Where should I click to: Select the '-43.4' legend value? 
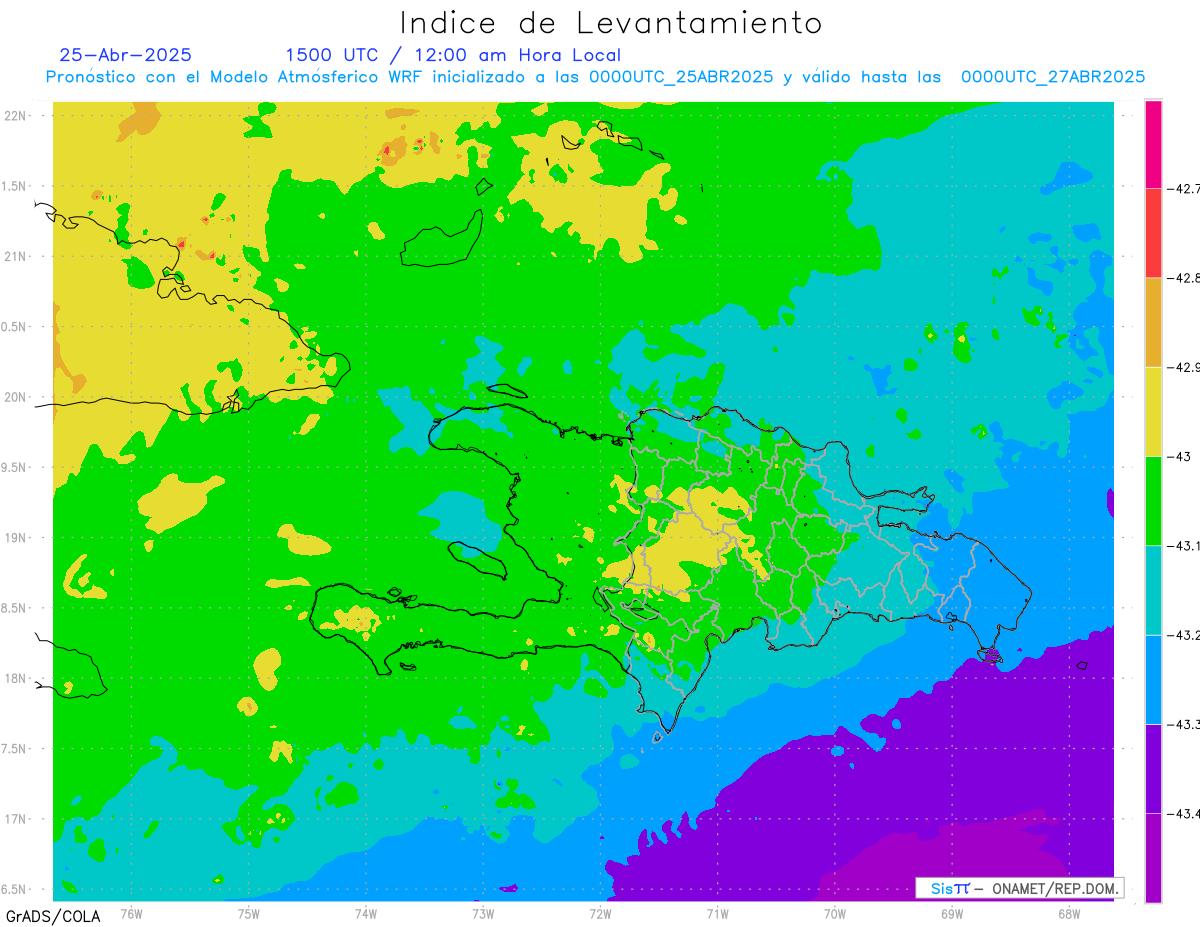pyautogui.click(x=1183, y=813)
